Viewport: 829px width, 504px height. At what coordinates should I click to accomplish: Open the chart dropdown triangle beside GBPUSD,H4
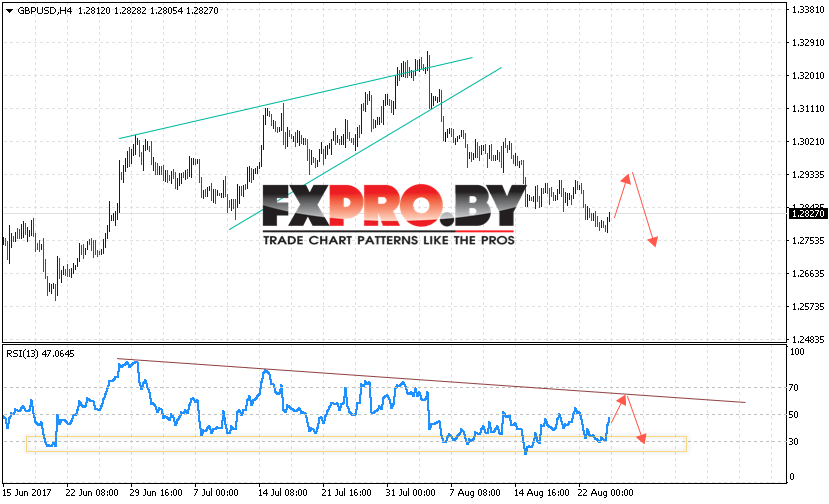tap(9, 11)
